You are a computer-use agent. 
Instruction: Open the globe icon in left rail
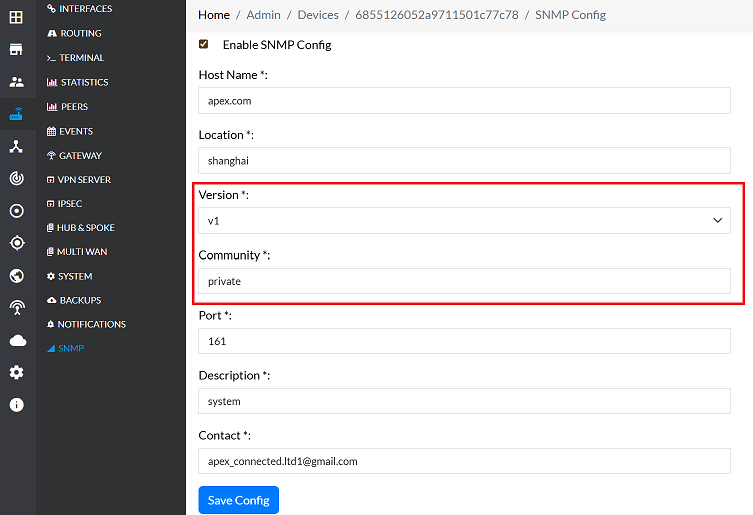tap(16, 276)
